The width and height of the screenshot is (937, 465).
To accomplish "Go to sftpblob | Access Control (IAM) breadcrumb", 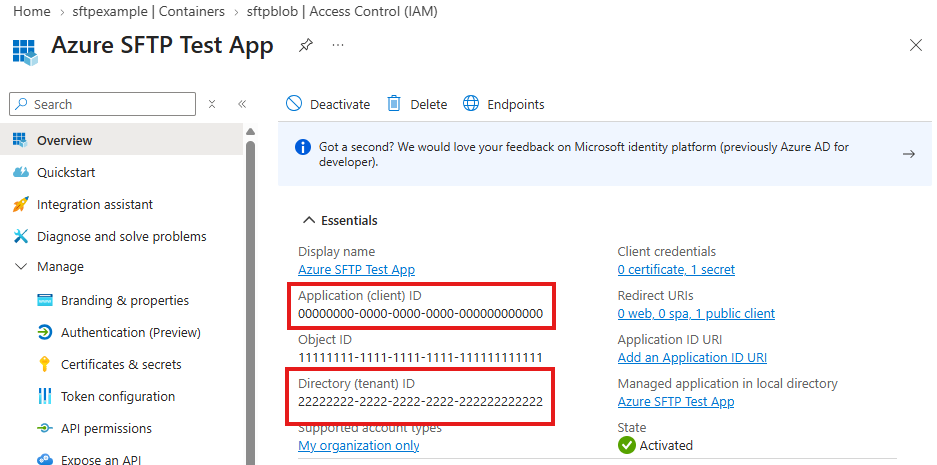I will (342, 11).
